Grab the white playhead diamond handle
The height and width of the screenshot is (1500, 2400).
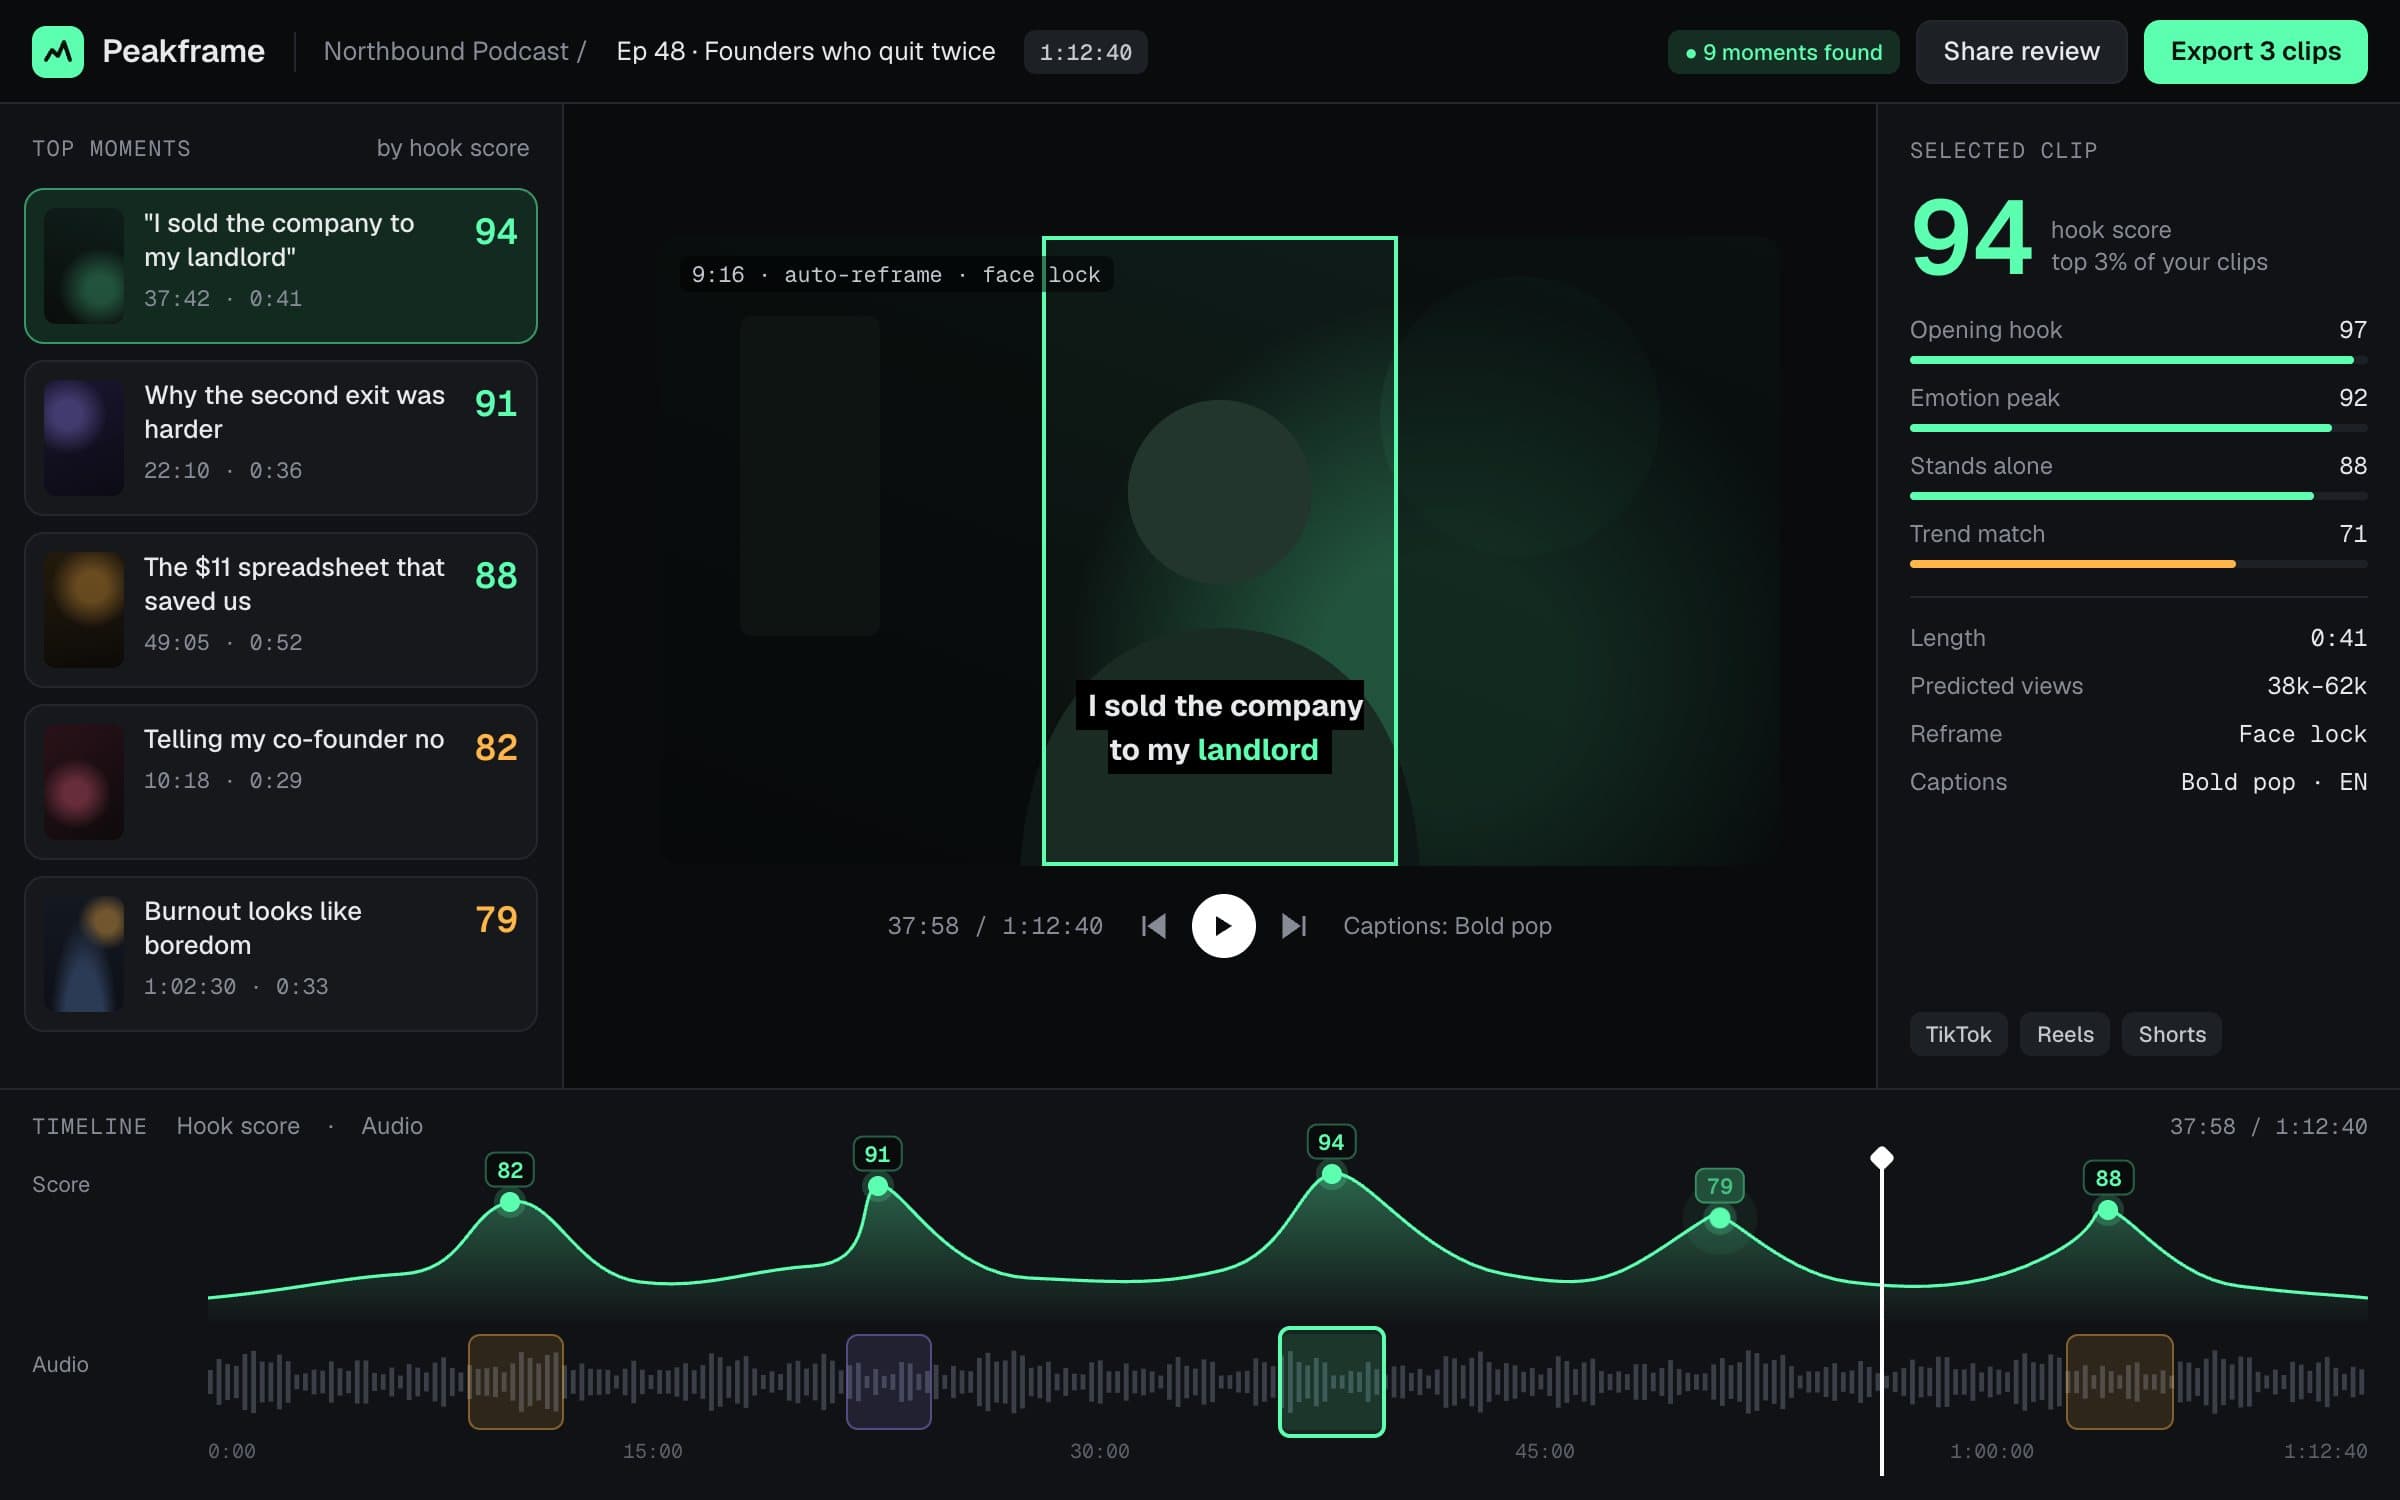click(1882, 1158)
